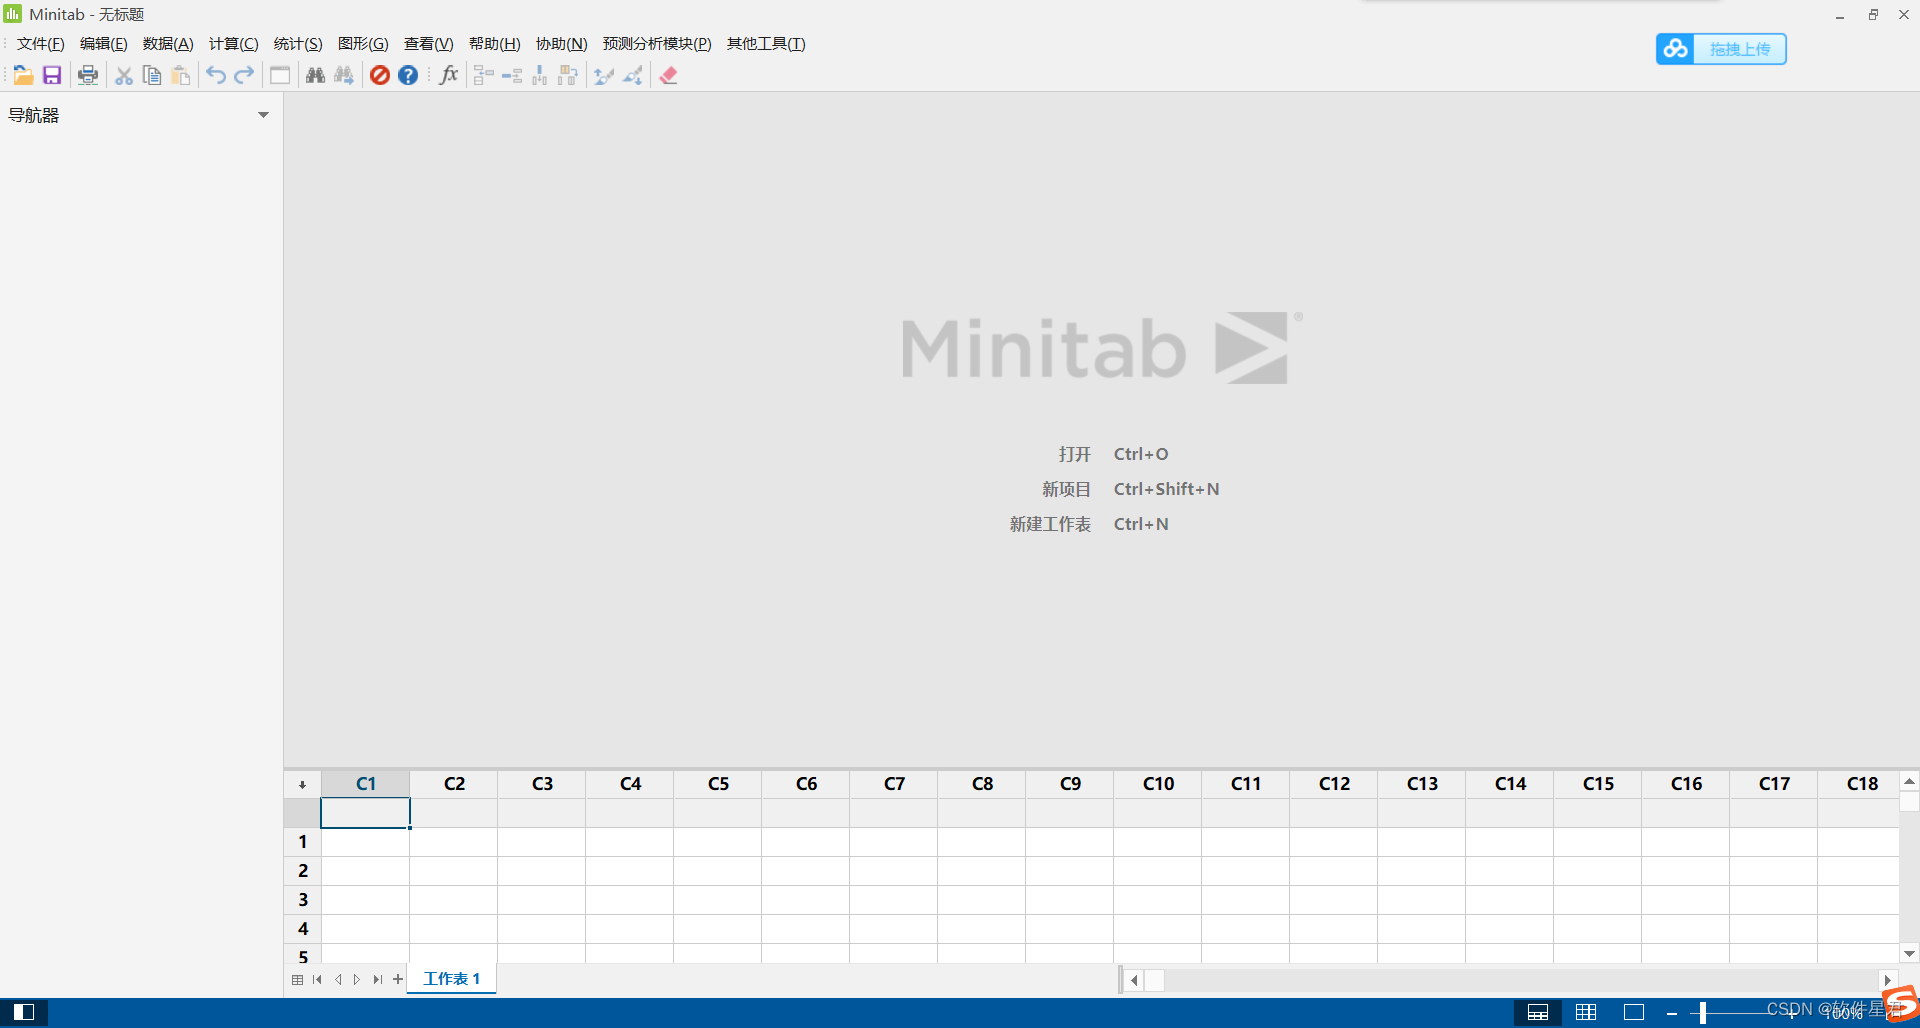This screenshot has height=1028, width=1920.
Task: Click the 新项目 shortcut link
Action: [1130, 489]
